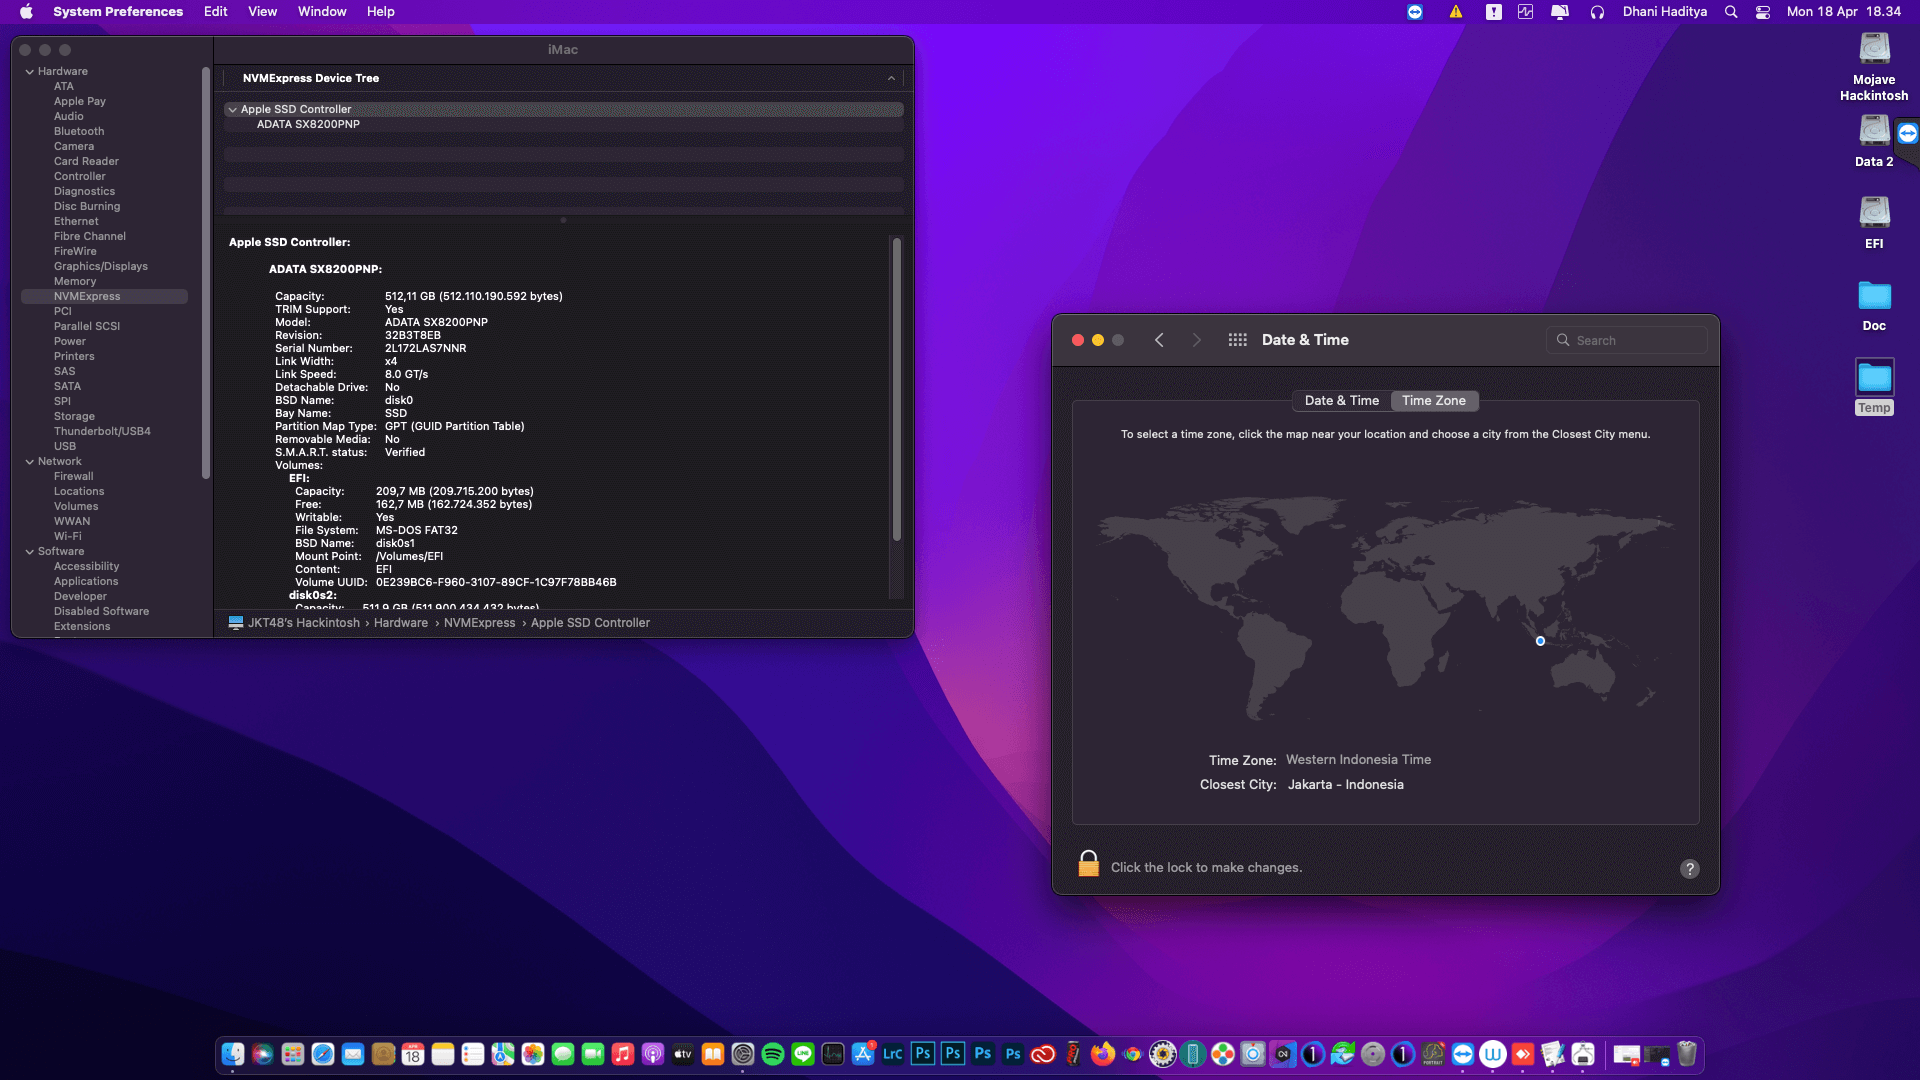Select ADATA SX8200PNP device in the tree
This screenshot has height=1080, width=1920.
(308, 125)
